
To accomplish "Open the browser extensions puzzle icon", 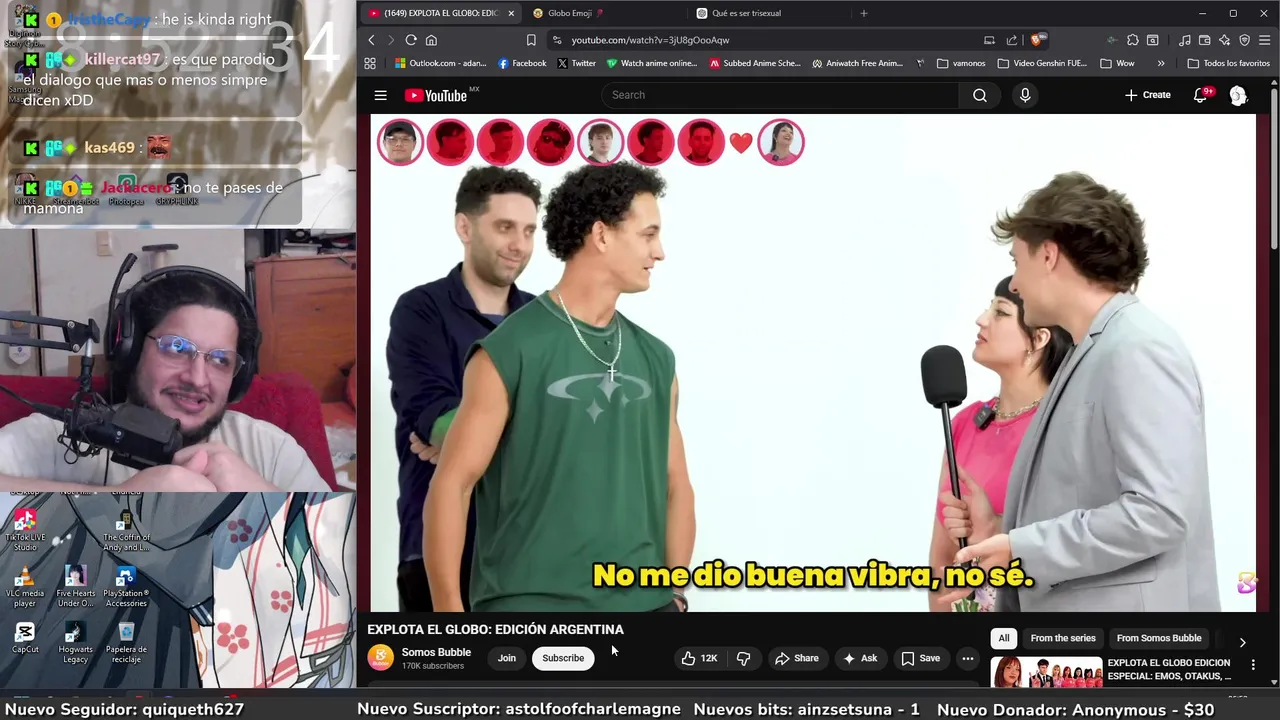I will pos(1132,40).
